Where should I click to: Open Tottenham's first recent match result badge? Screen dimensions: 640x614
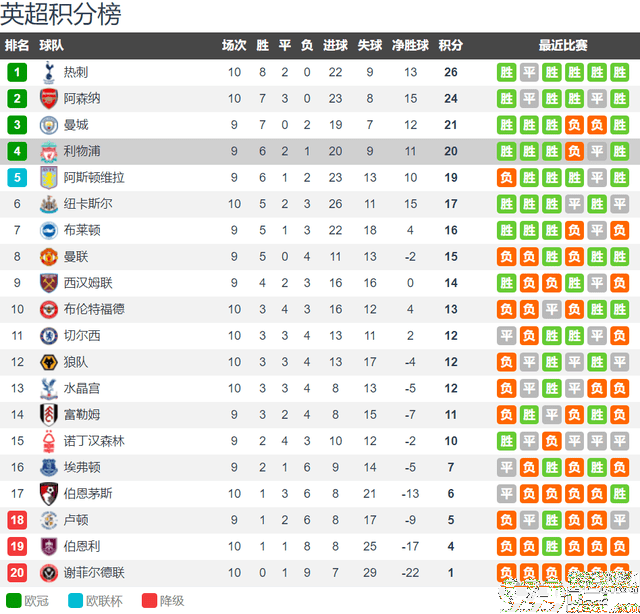pos(507,73)
